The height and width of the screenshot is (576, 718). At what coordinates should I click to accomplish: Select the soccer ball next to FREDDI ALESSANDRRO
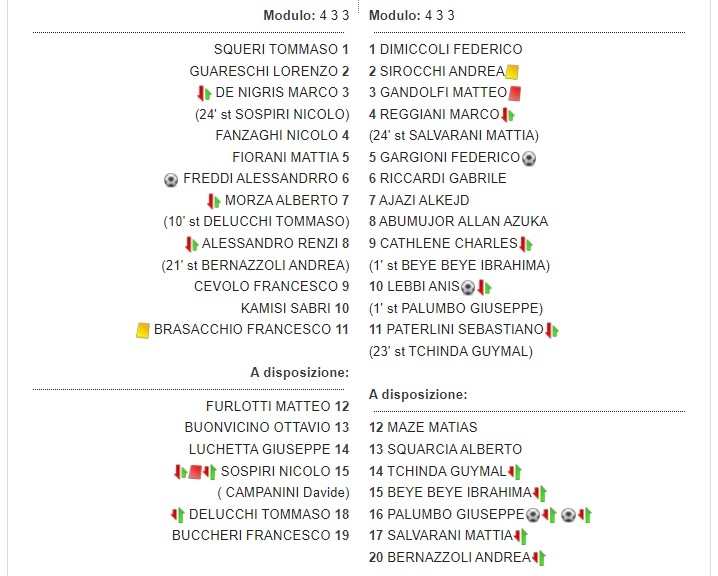(171, 179)
